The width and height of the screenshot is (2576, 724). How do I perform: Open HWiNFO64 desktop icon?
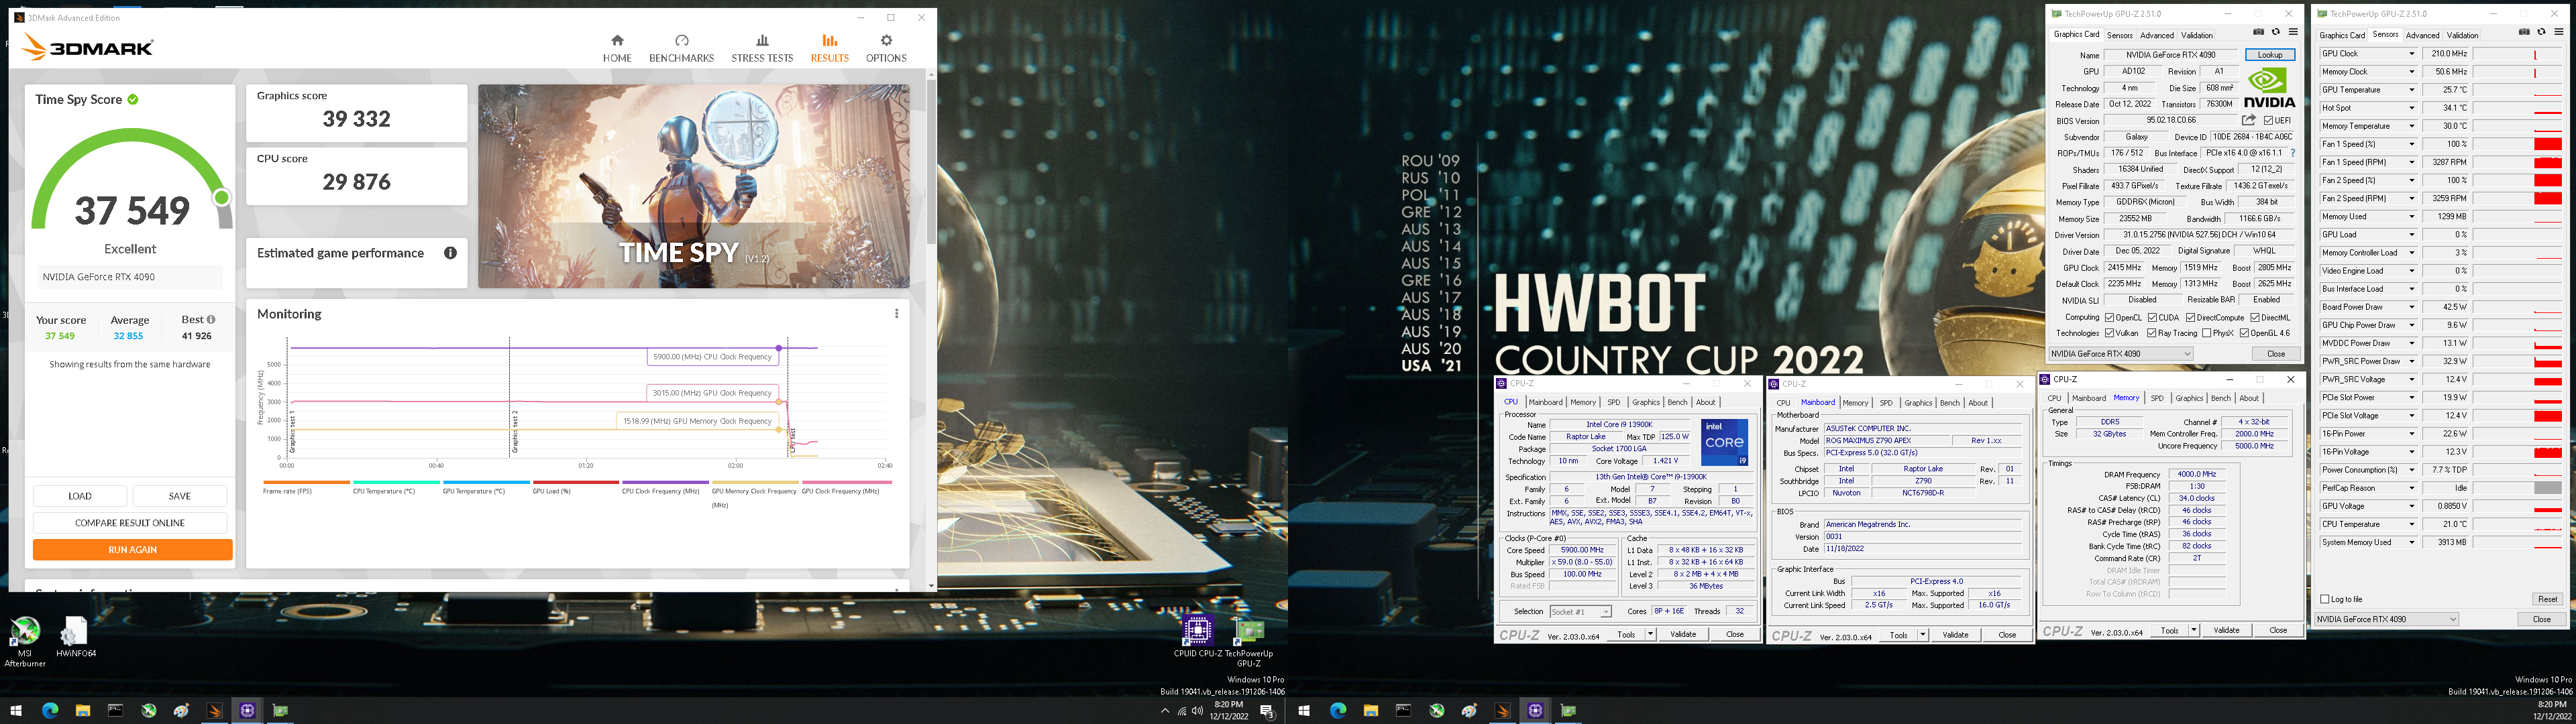point(76,637)
